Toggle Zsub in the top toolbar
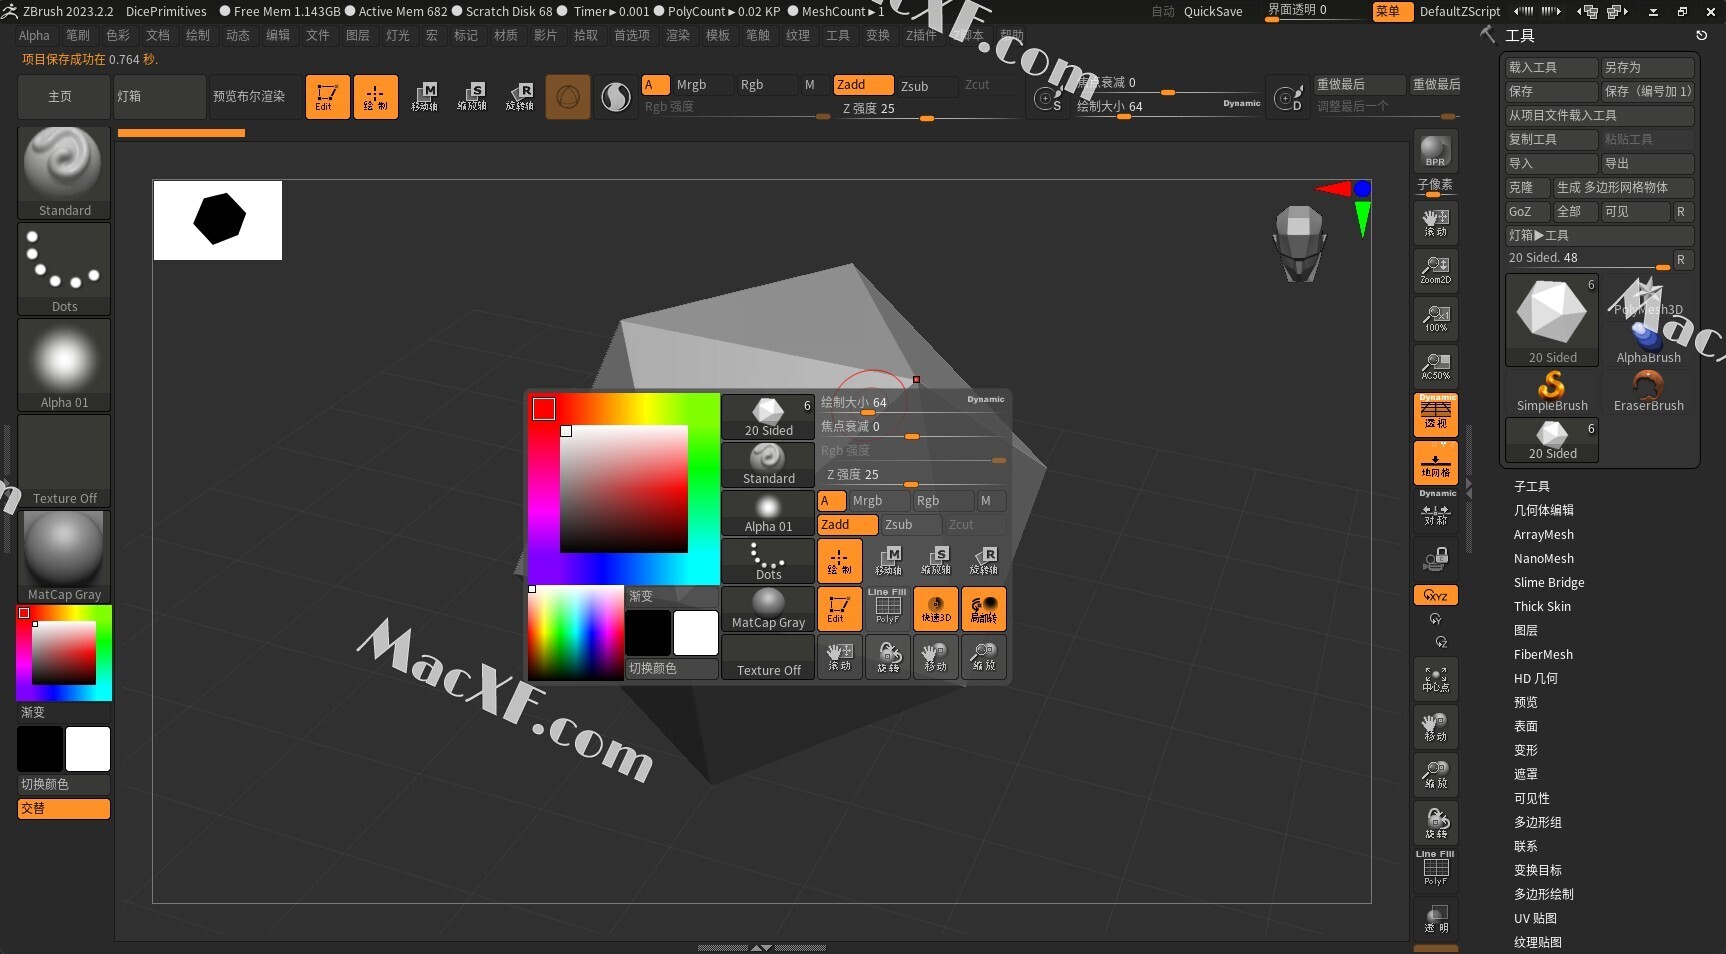 [x=927, y=86]
